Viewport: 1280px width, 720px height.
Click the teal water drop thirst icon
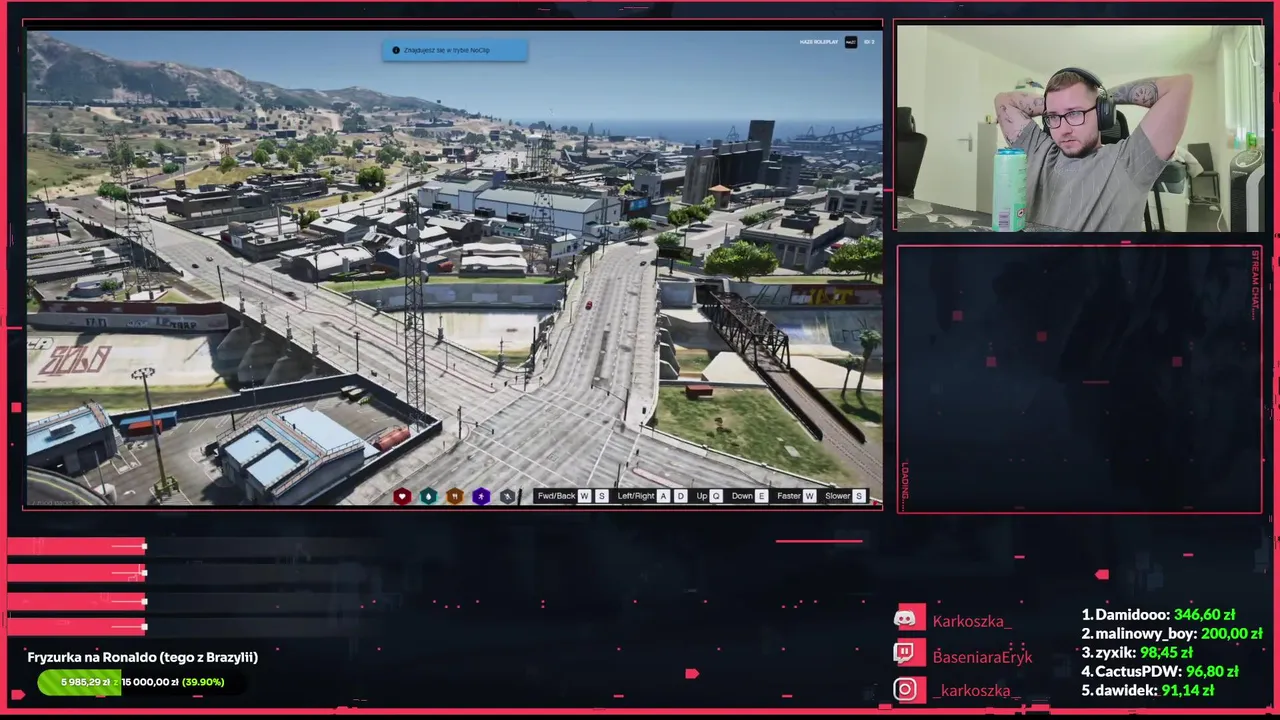428,496
